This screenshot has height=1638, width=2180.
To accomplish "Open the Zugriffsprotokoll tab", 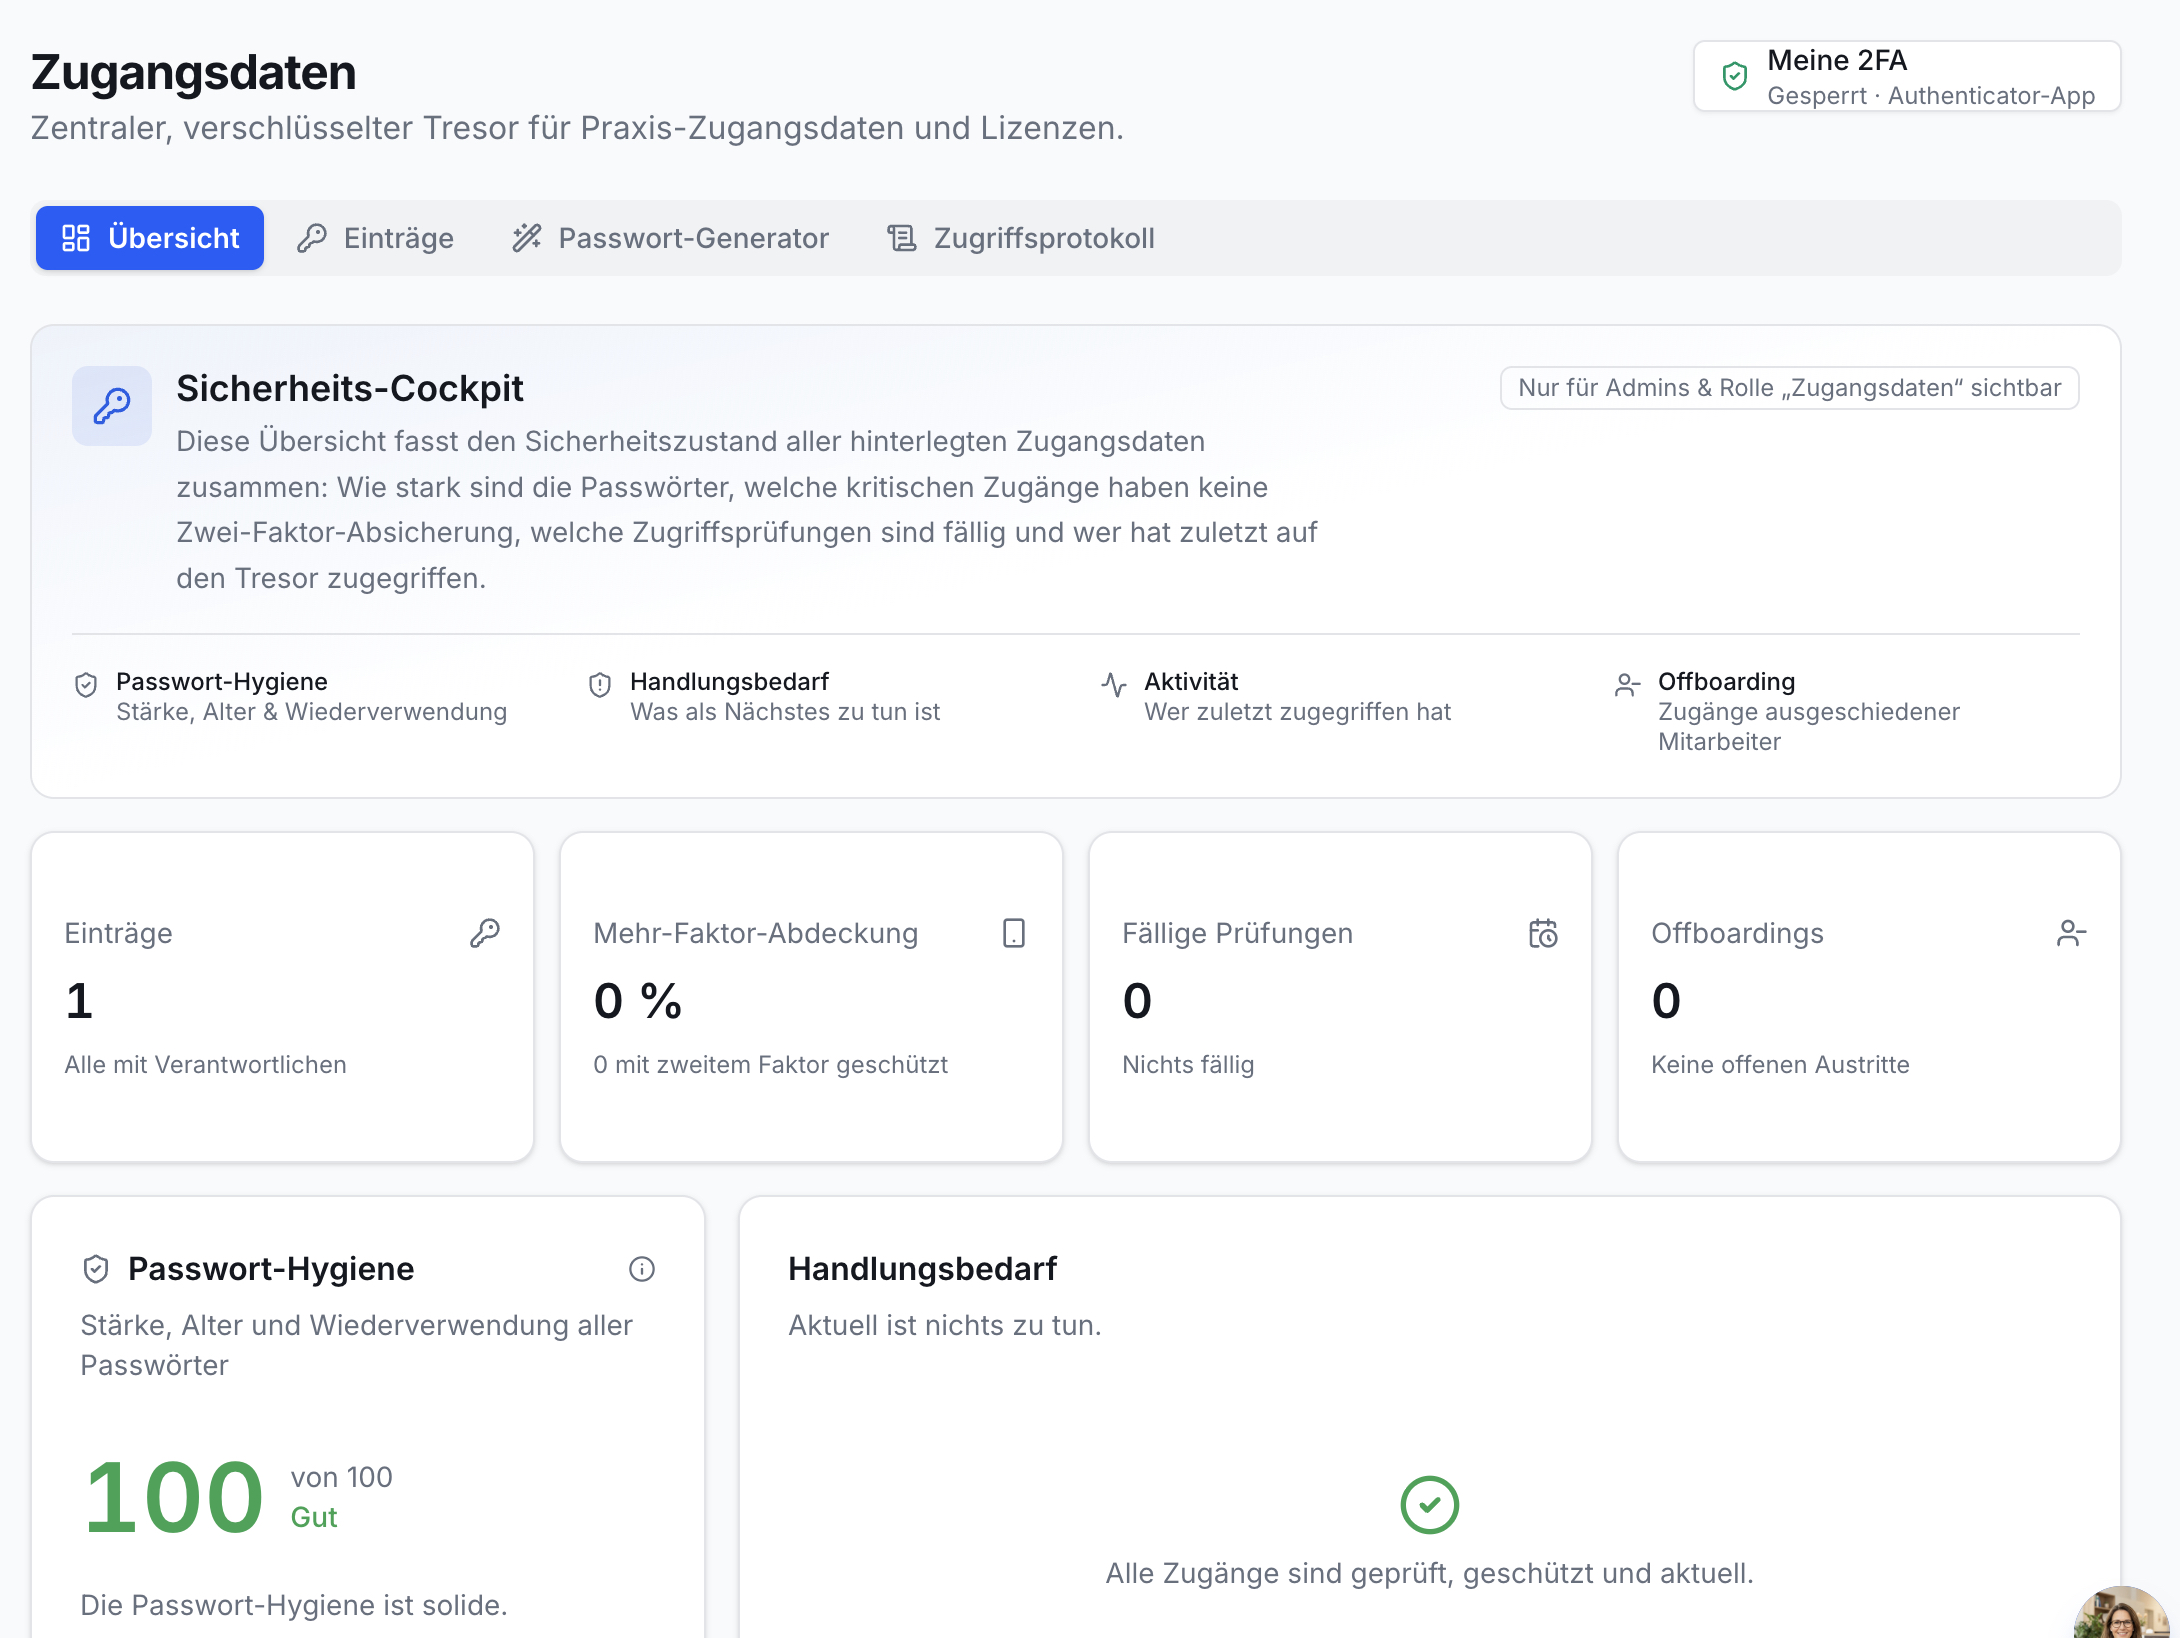I will point(1021,238).
